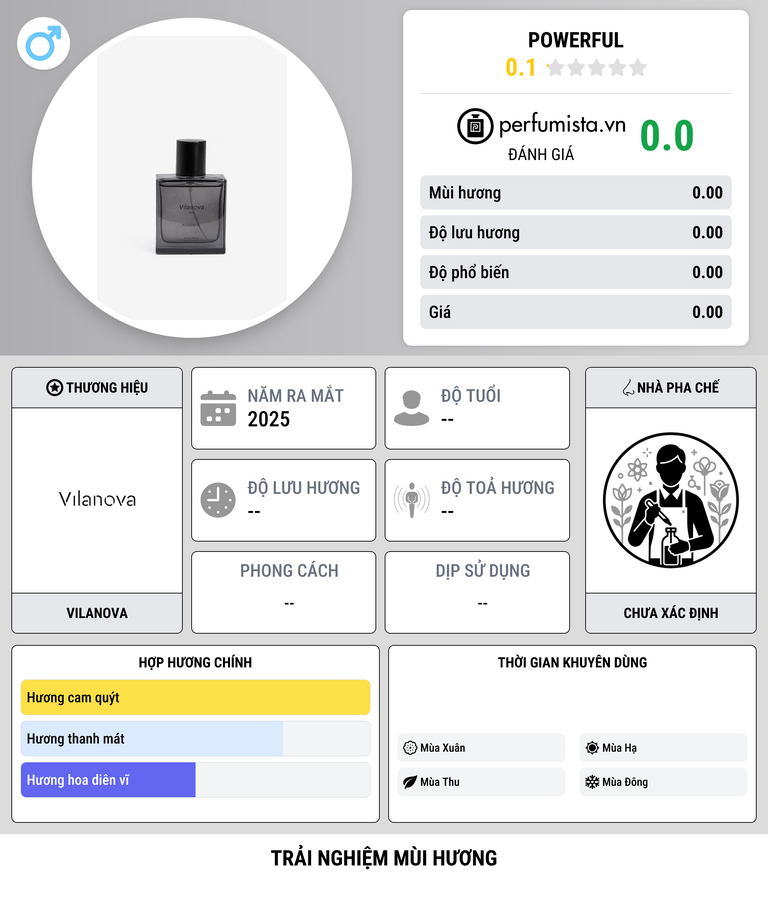
Task: Click the Giá rating row
Action: (x=576, y=312)
